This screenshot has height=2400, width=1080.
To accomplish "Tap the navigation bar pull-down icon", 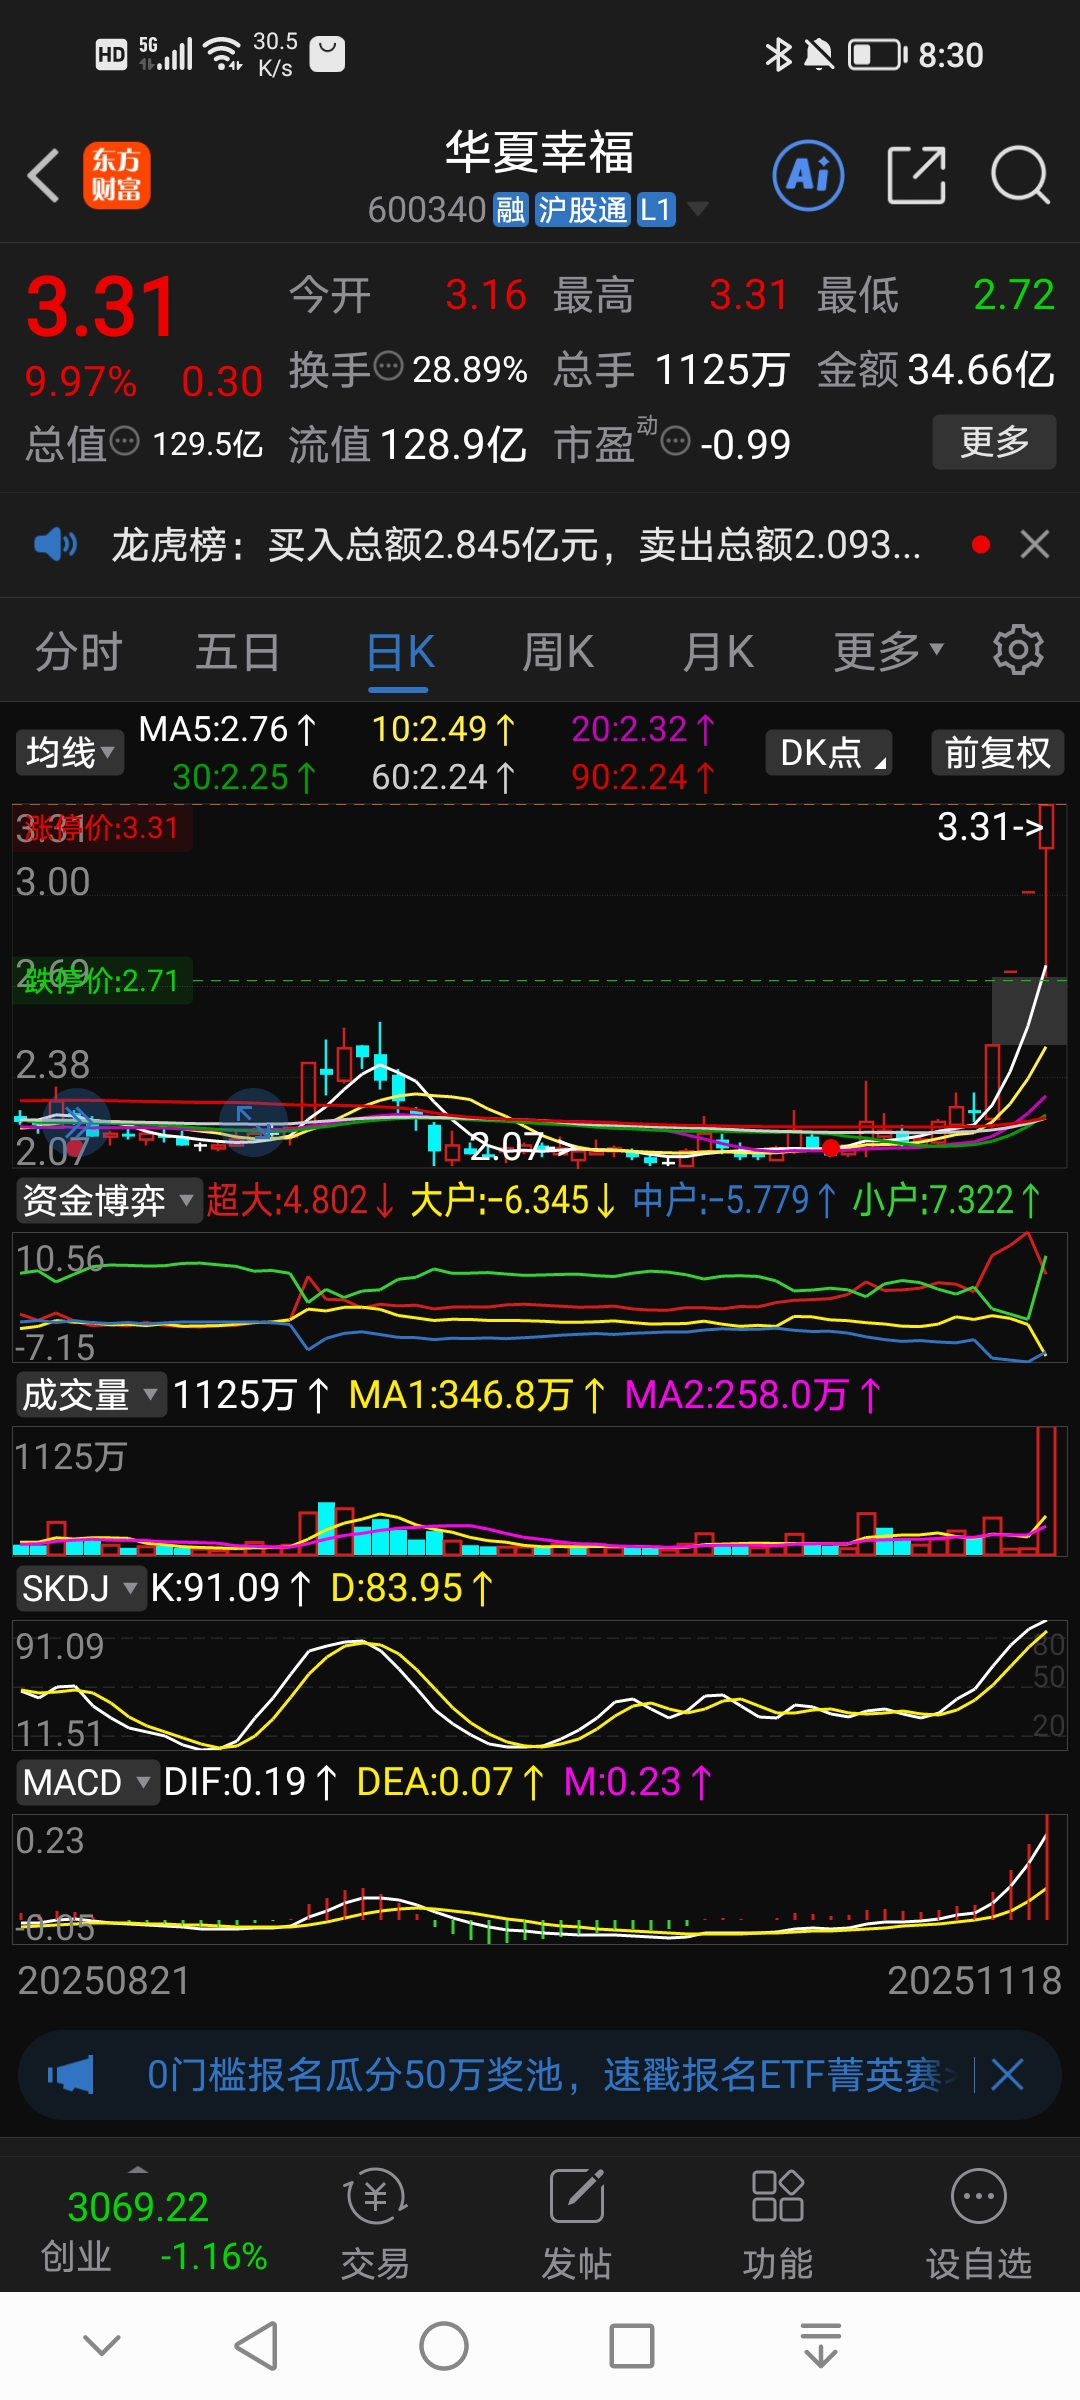I will 821,2346.
